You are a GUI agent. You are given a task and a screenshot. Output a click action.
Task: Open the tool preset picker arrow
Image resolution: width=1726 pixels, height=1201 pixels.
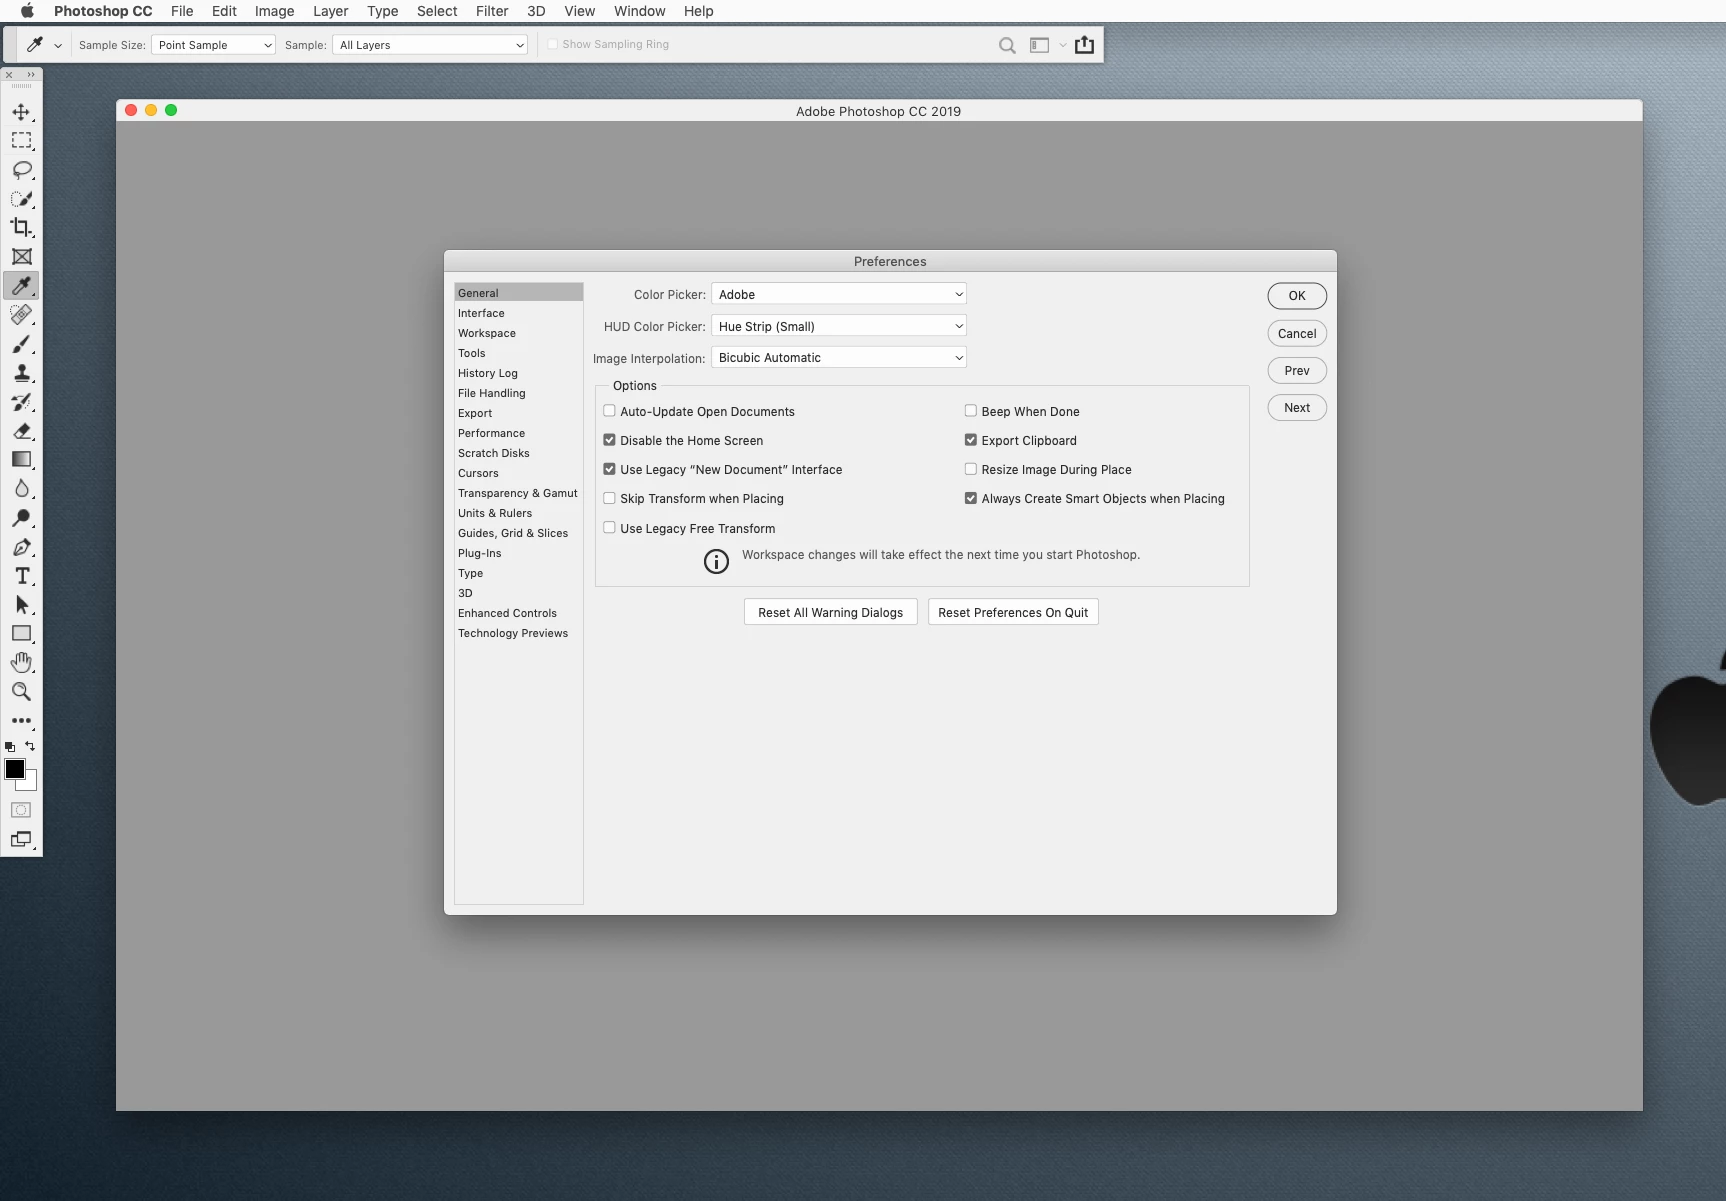[58, 46]
